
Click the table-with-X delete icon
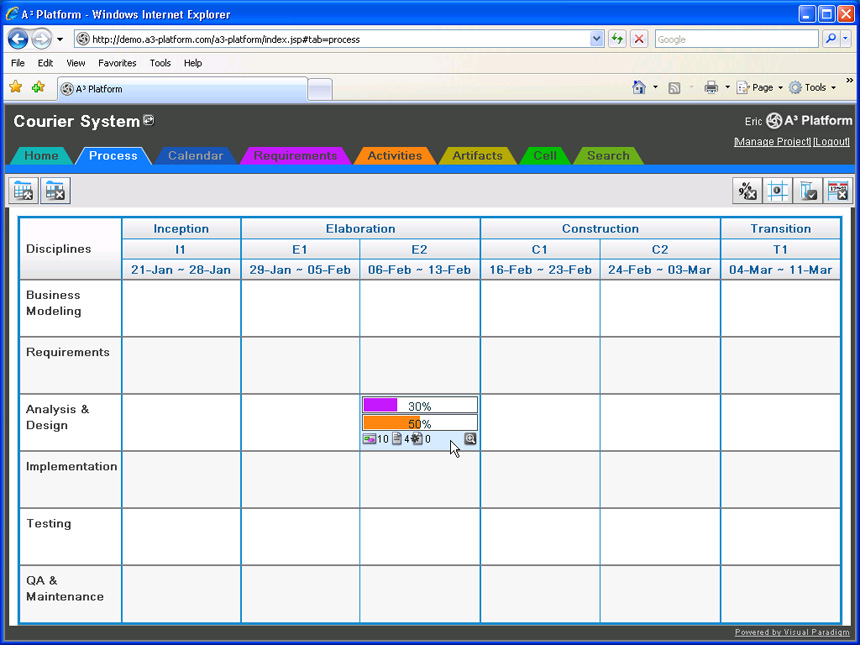(x=55, y=190)
